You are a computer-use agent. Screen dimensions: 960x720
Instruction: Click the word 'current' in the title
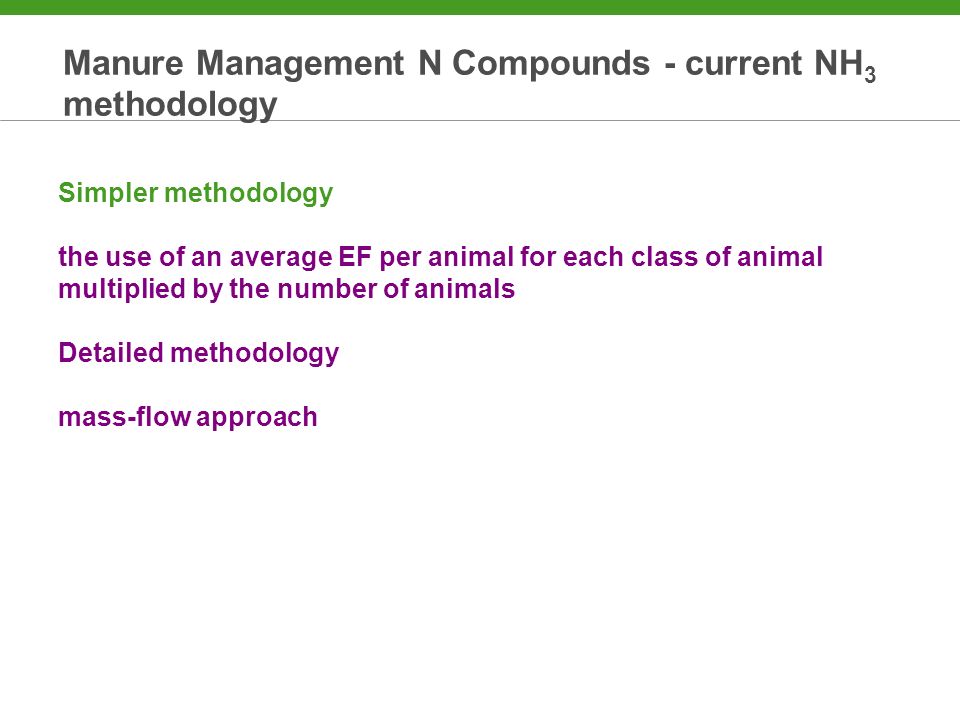743,63
